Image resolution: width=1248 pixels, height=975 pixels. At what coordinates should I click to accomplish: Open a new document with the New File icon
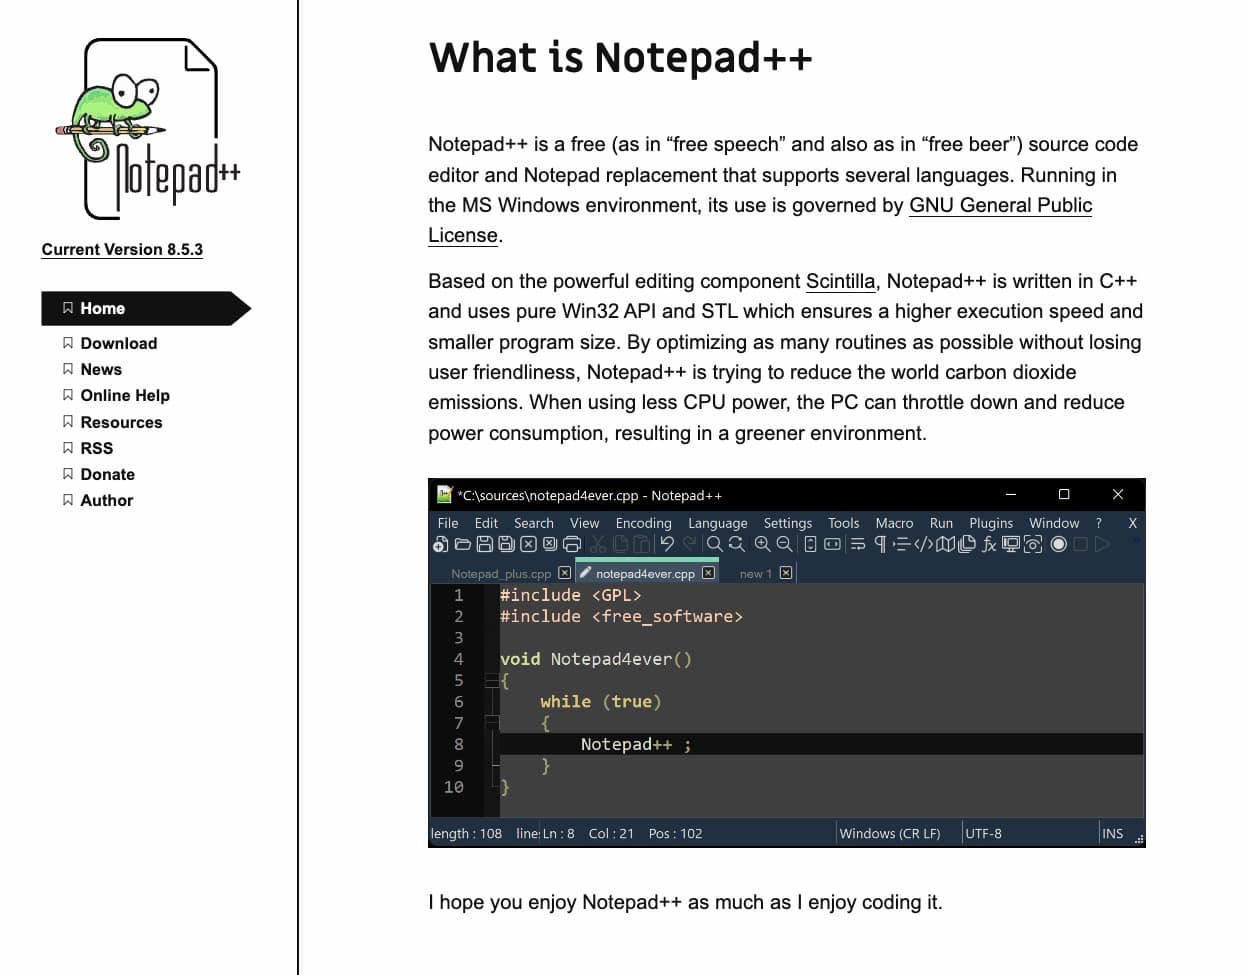(x=439, y=543)
